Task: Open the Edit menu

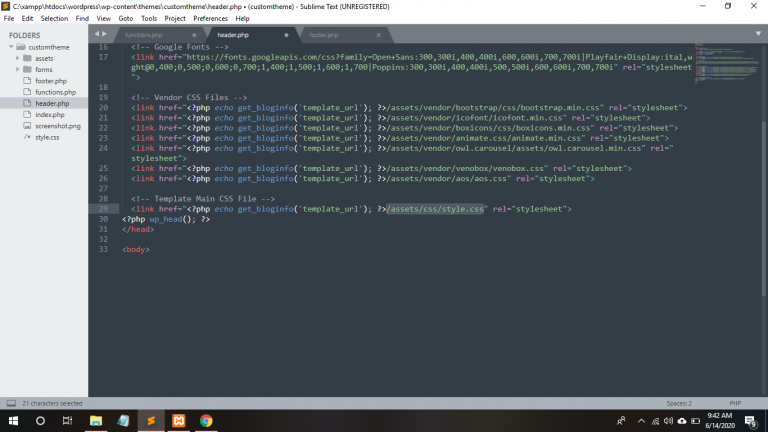Action: [x=27, y=19]
